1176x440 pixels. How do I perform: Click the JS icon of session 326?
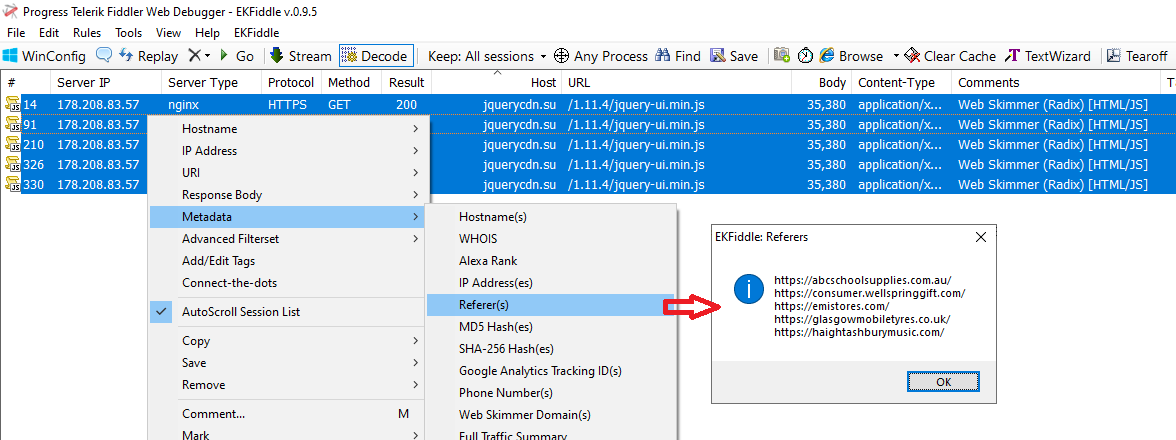12,164
